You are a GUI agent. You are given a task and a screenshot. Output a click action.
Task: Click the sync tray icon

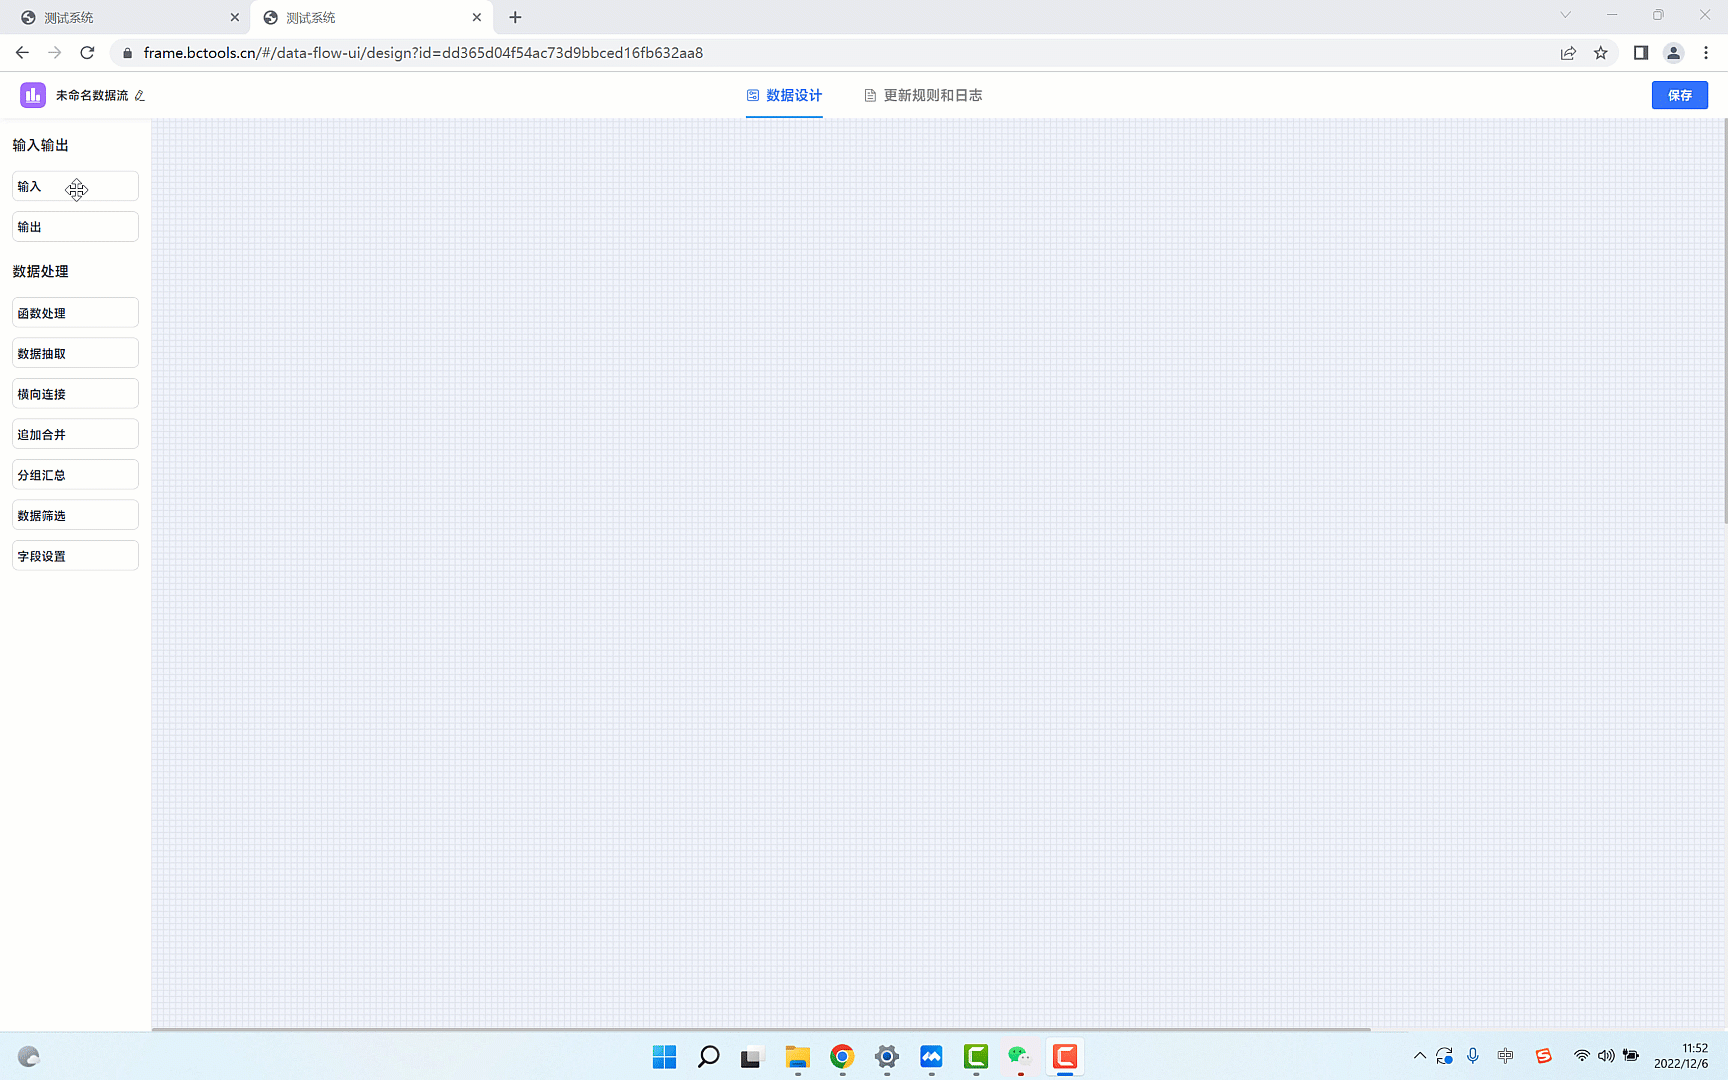[x=1445, y=1056]
